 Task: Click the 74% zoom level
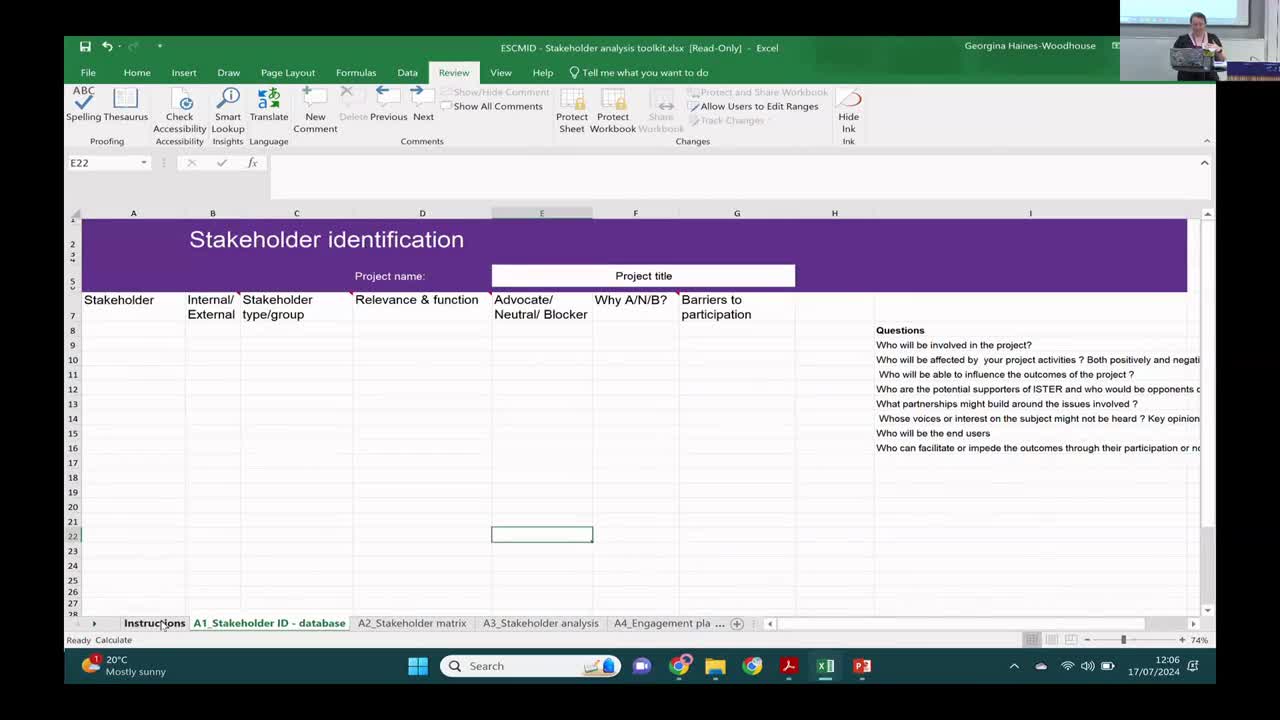[1199, 640]
